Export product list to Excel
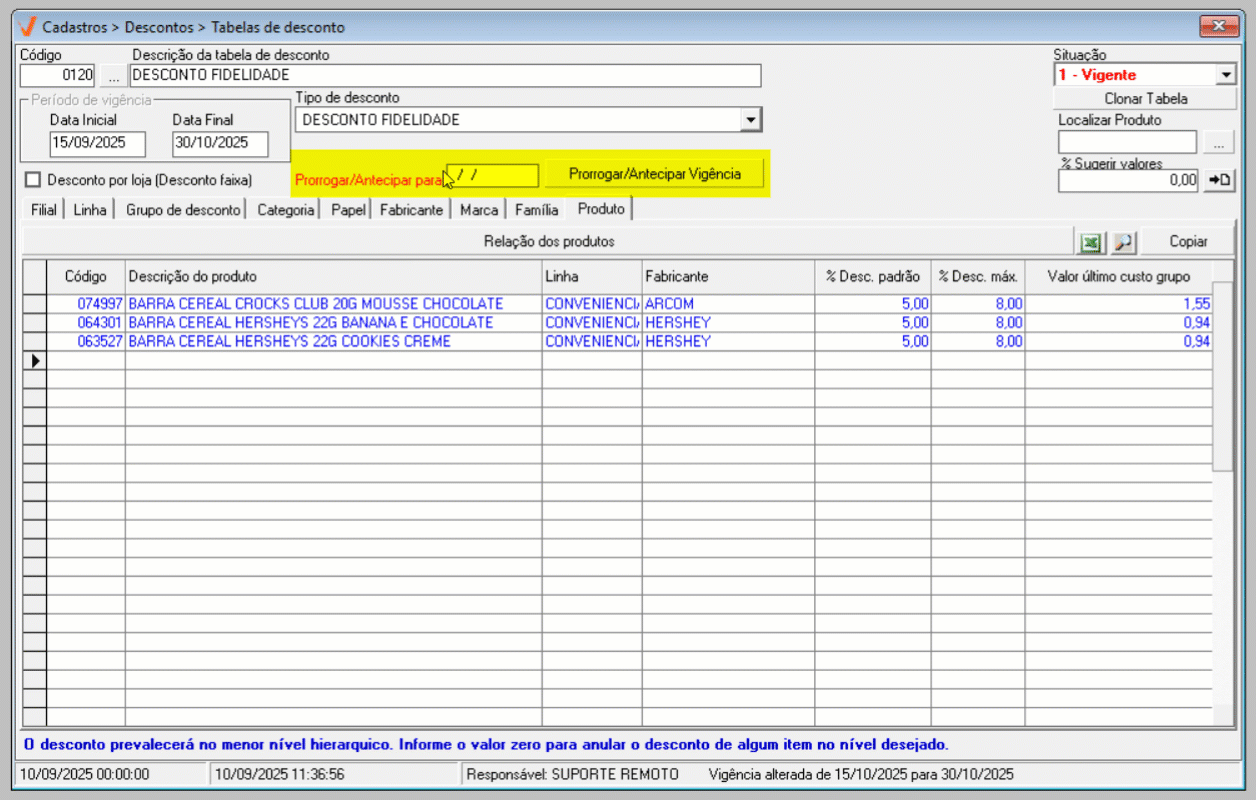Viewport: 1256px width, 800px height. coord(1091,242)
